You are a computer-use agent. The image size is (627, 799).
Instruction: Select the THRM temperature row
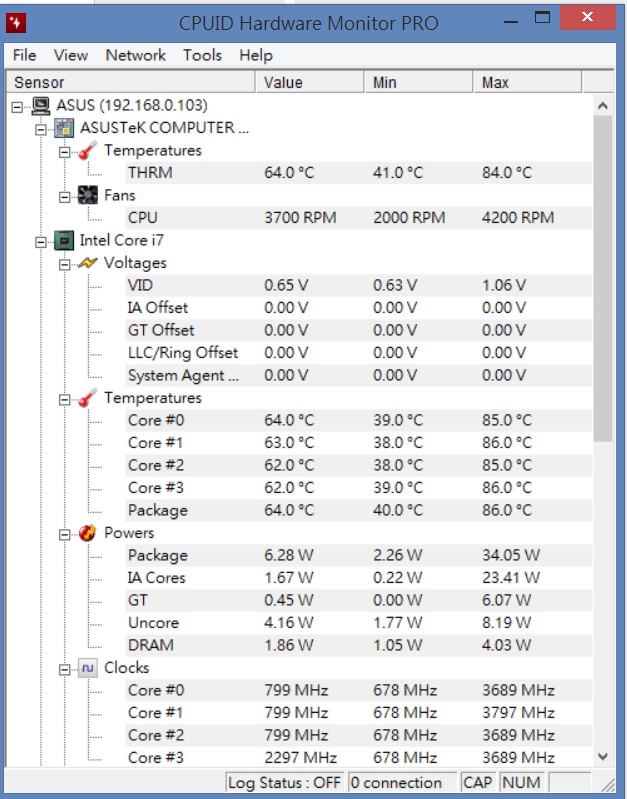tap(359, 173)
